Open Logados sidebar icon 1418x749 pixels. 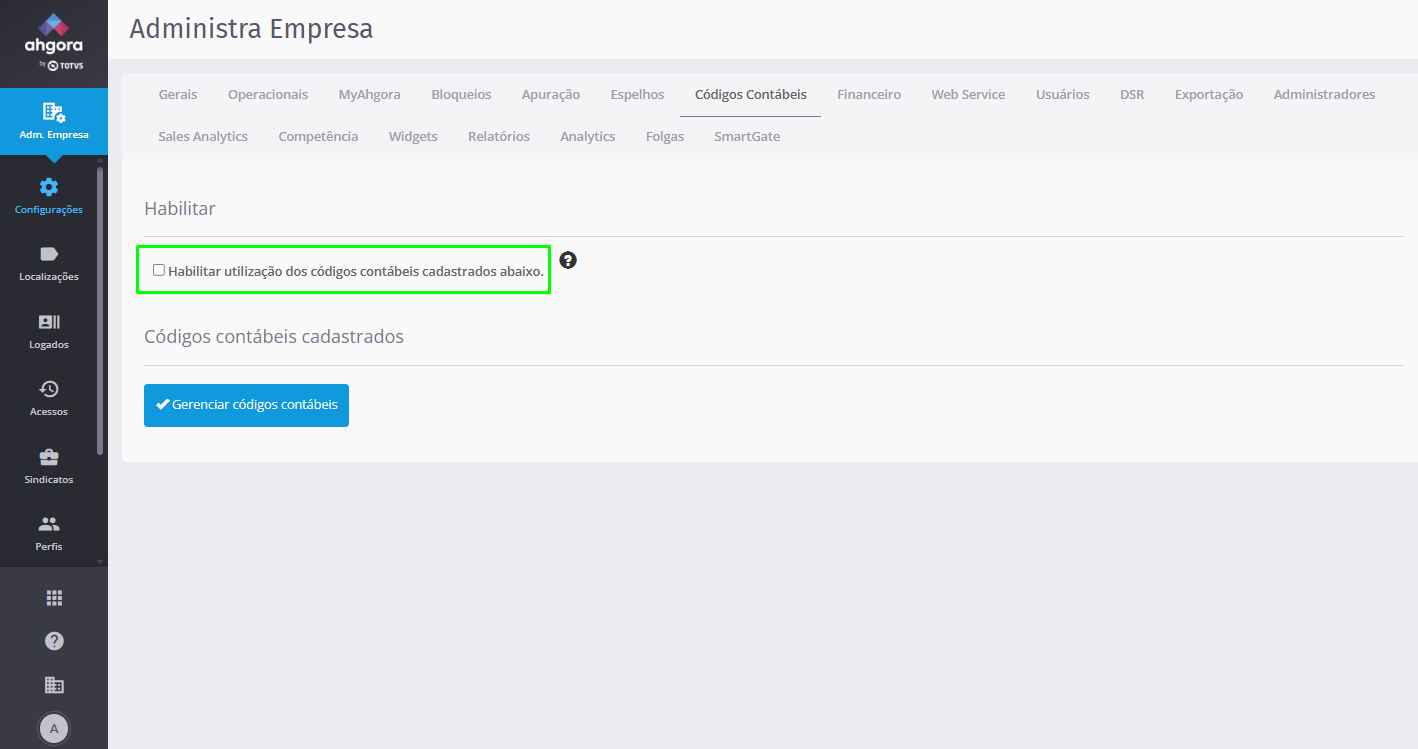tap(49, 322)
